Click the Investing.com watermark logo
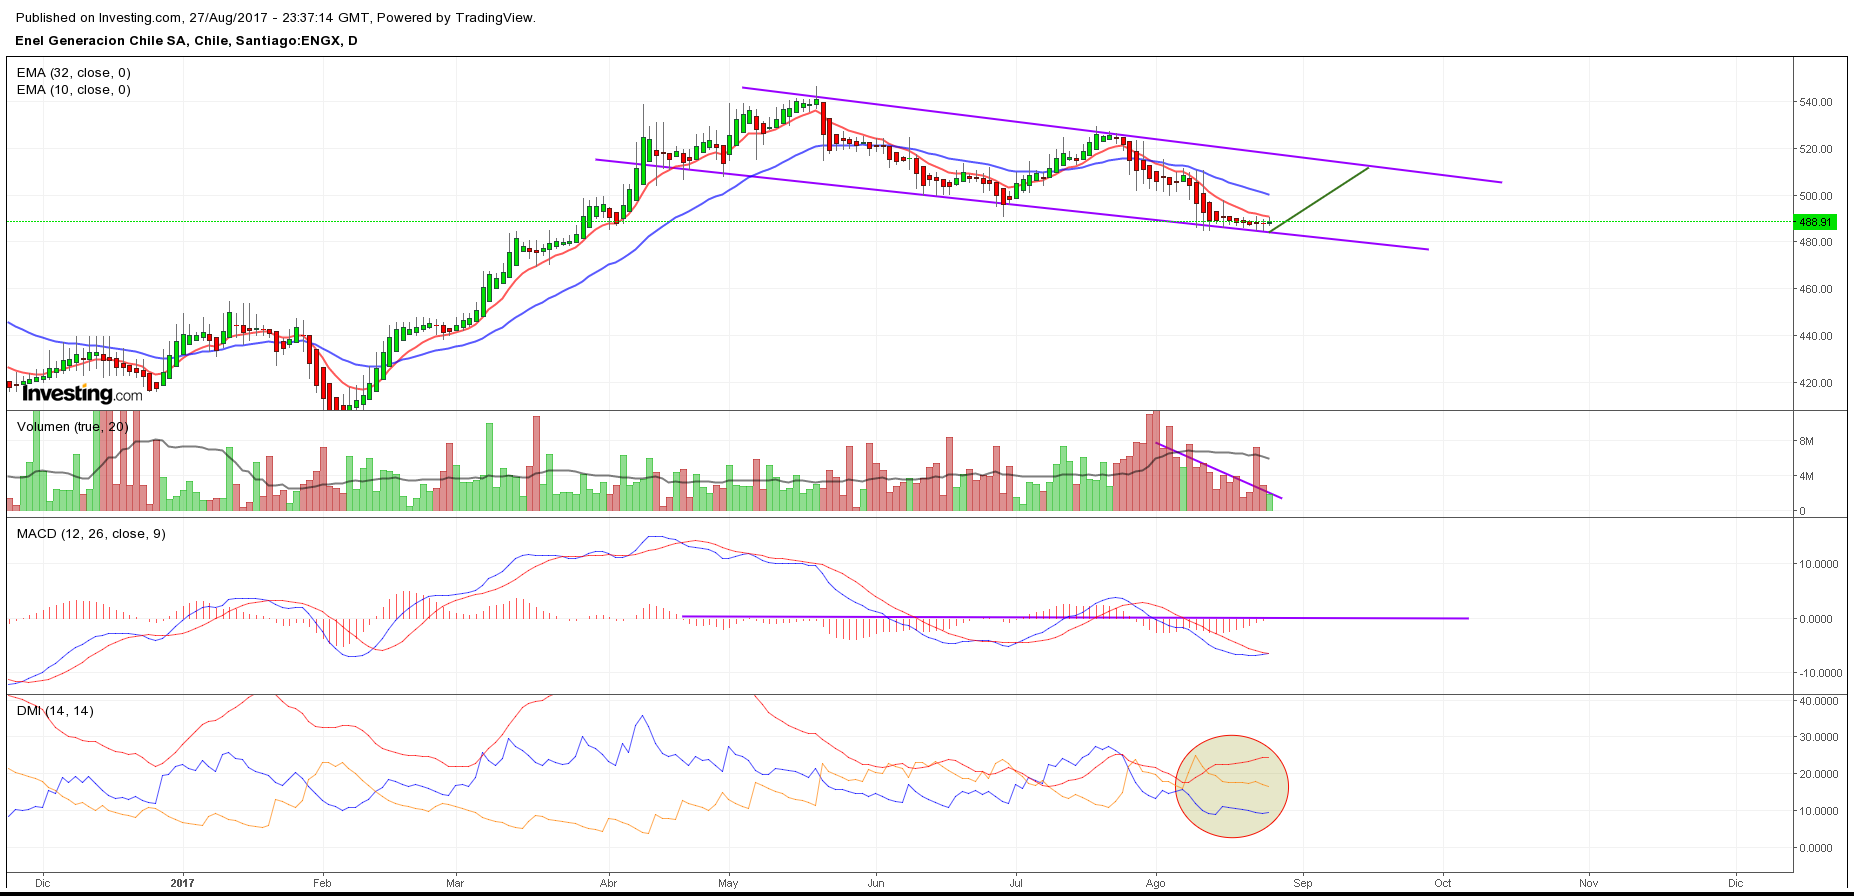 82,394
